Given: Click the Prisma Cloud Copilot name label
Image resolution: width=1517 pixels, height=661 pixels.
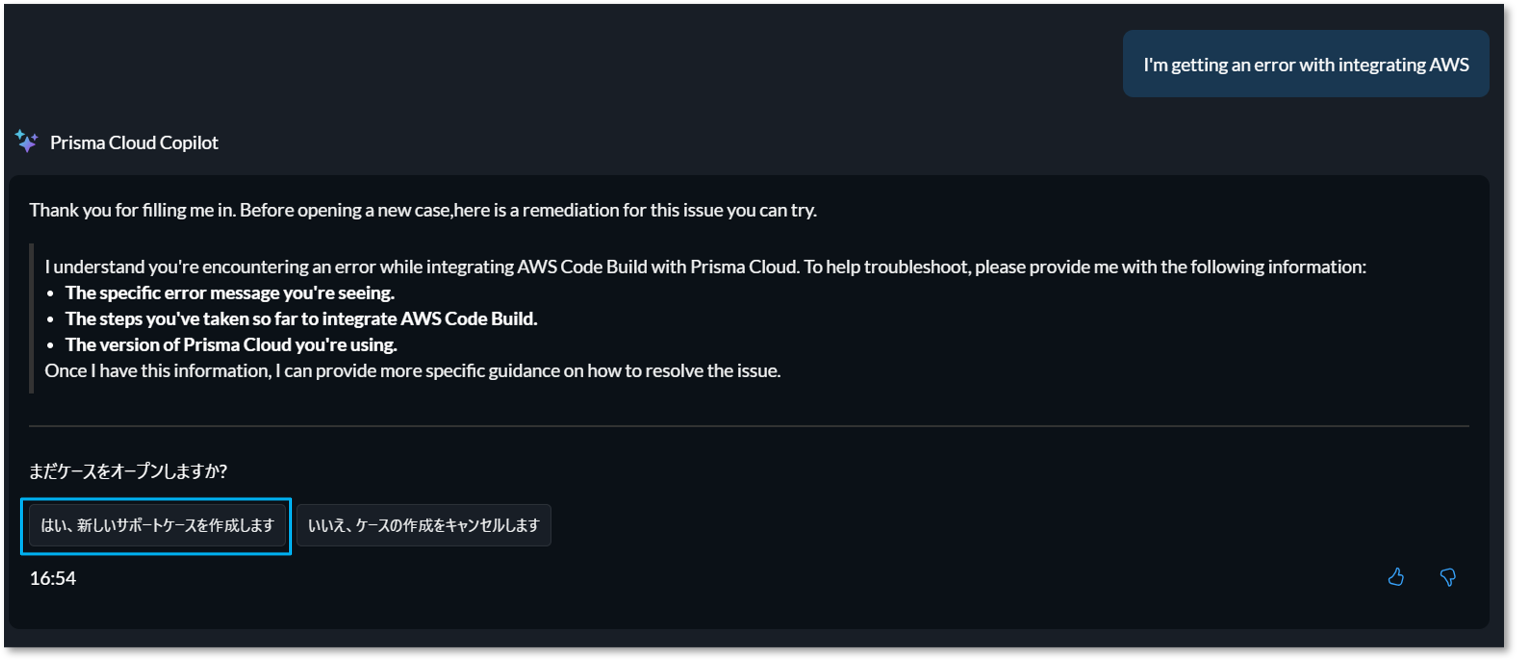Looking at the screenshot, I should (134, 143).
